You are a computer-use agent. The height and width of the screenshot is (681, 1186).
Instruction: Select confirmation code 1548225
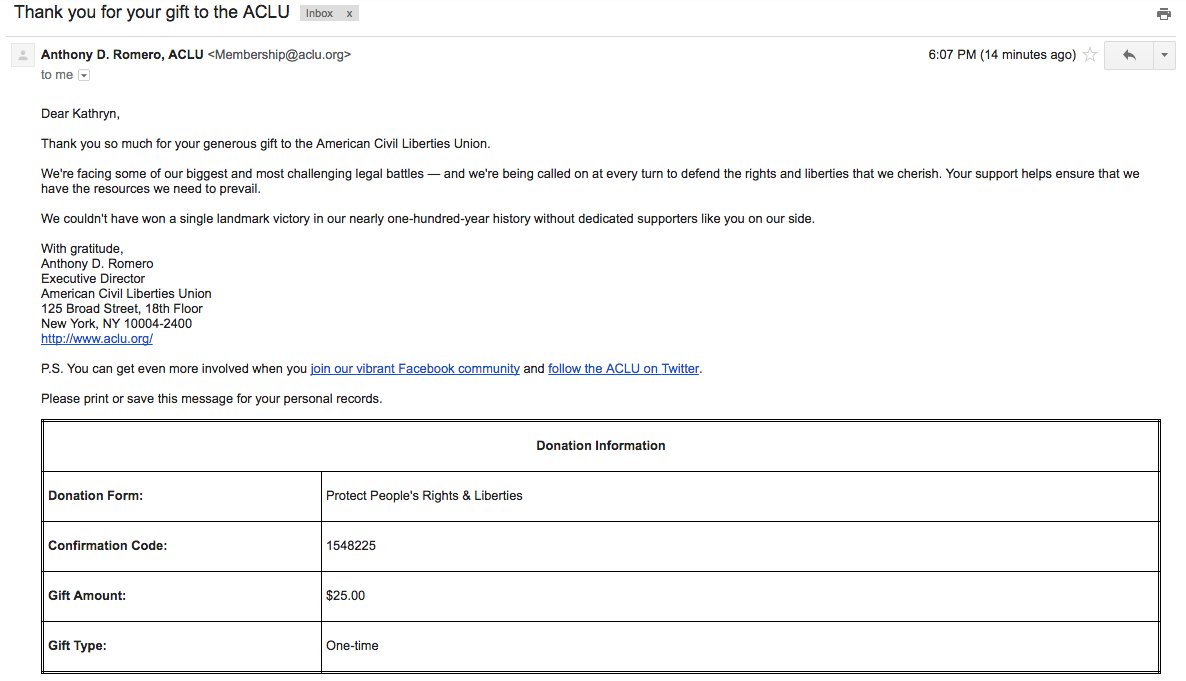351,546
